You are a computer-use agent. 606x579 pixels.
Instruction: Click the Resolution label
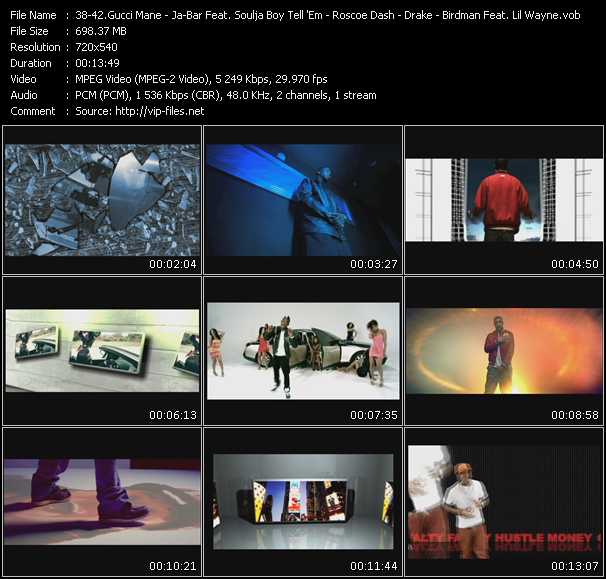35,47
